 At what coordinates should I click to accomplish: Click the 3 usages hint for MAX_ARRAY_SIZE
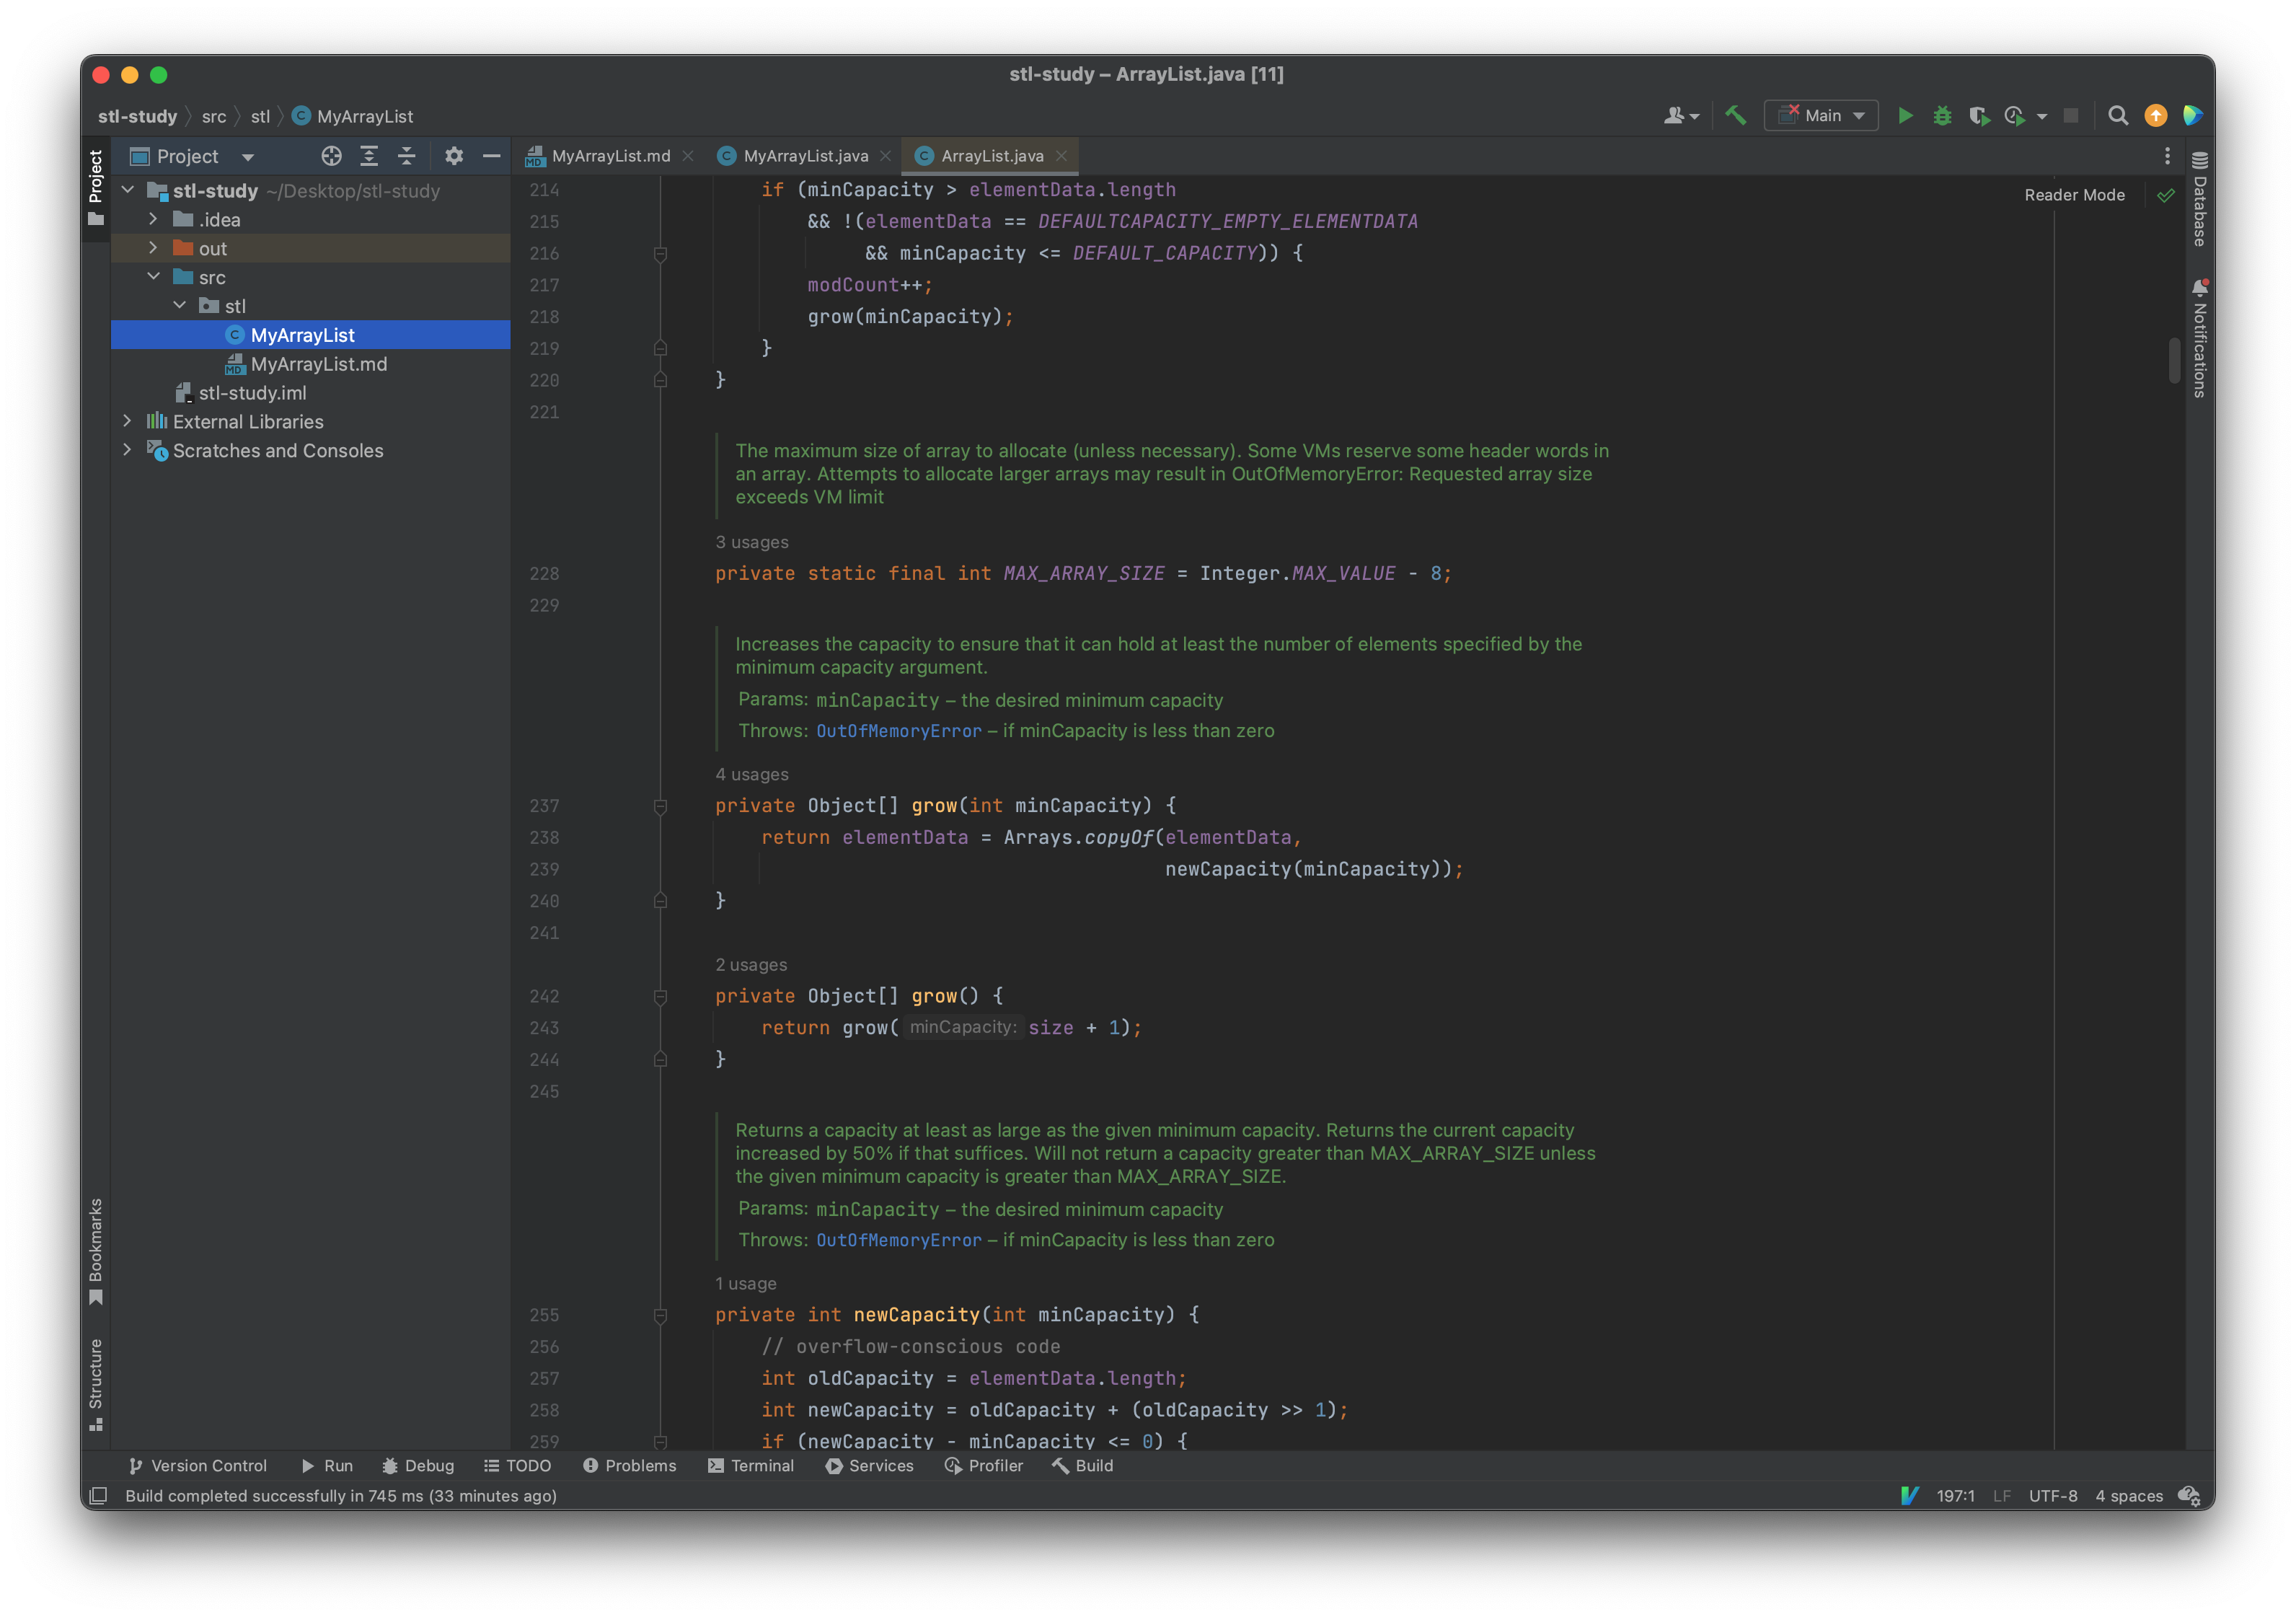pyautogui.click(x=752, y=542)
